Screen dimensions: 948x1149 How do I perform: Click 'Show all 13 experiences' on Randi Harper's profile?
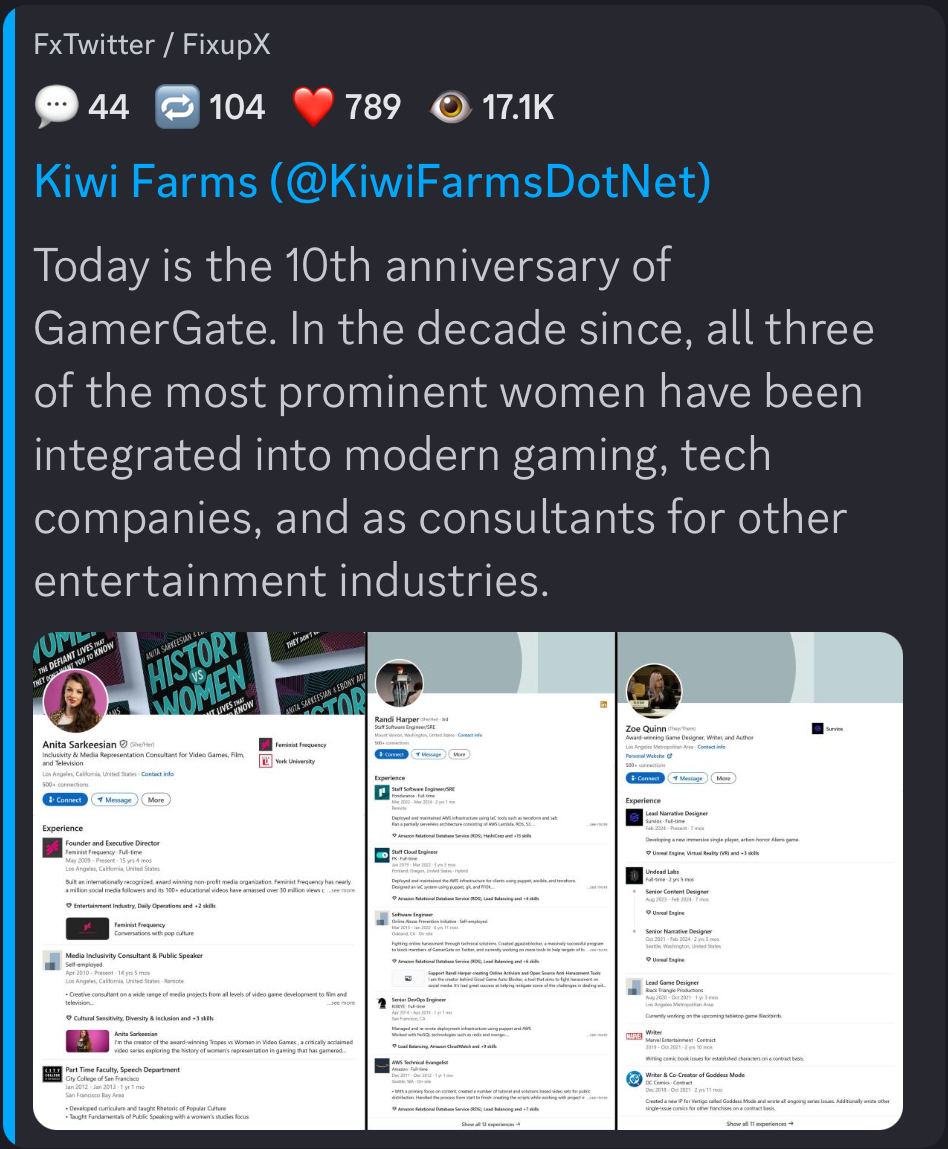point(491,1124)
